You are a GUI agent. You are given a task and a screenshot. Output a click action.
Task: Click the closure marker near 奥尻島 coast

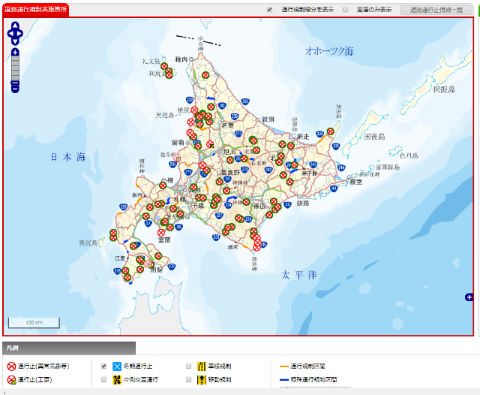point(113,233)
